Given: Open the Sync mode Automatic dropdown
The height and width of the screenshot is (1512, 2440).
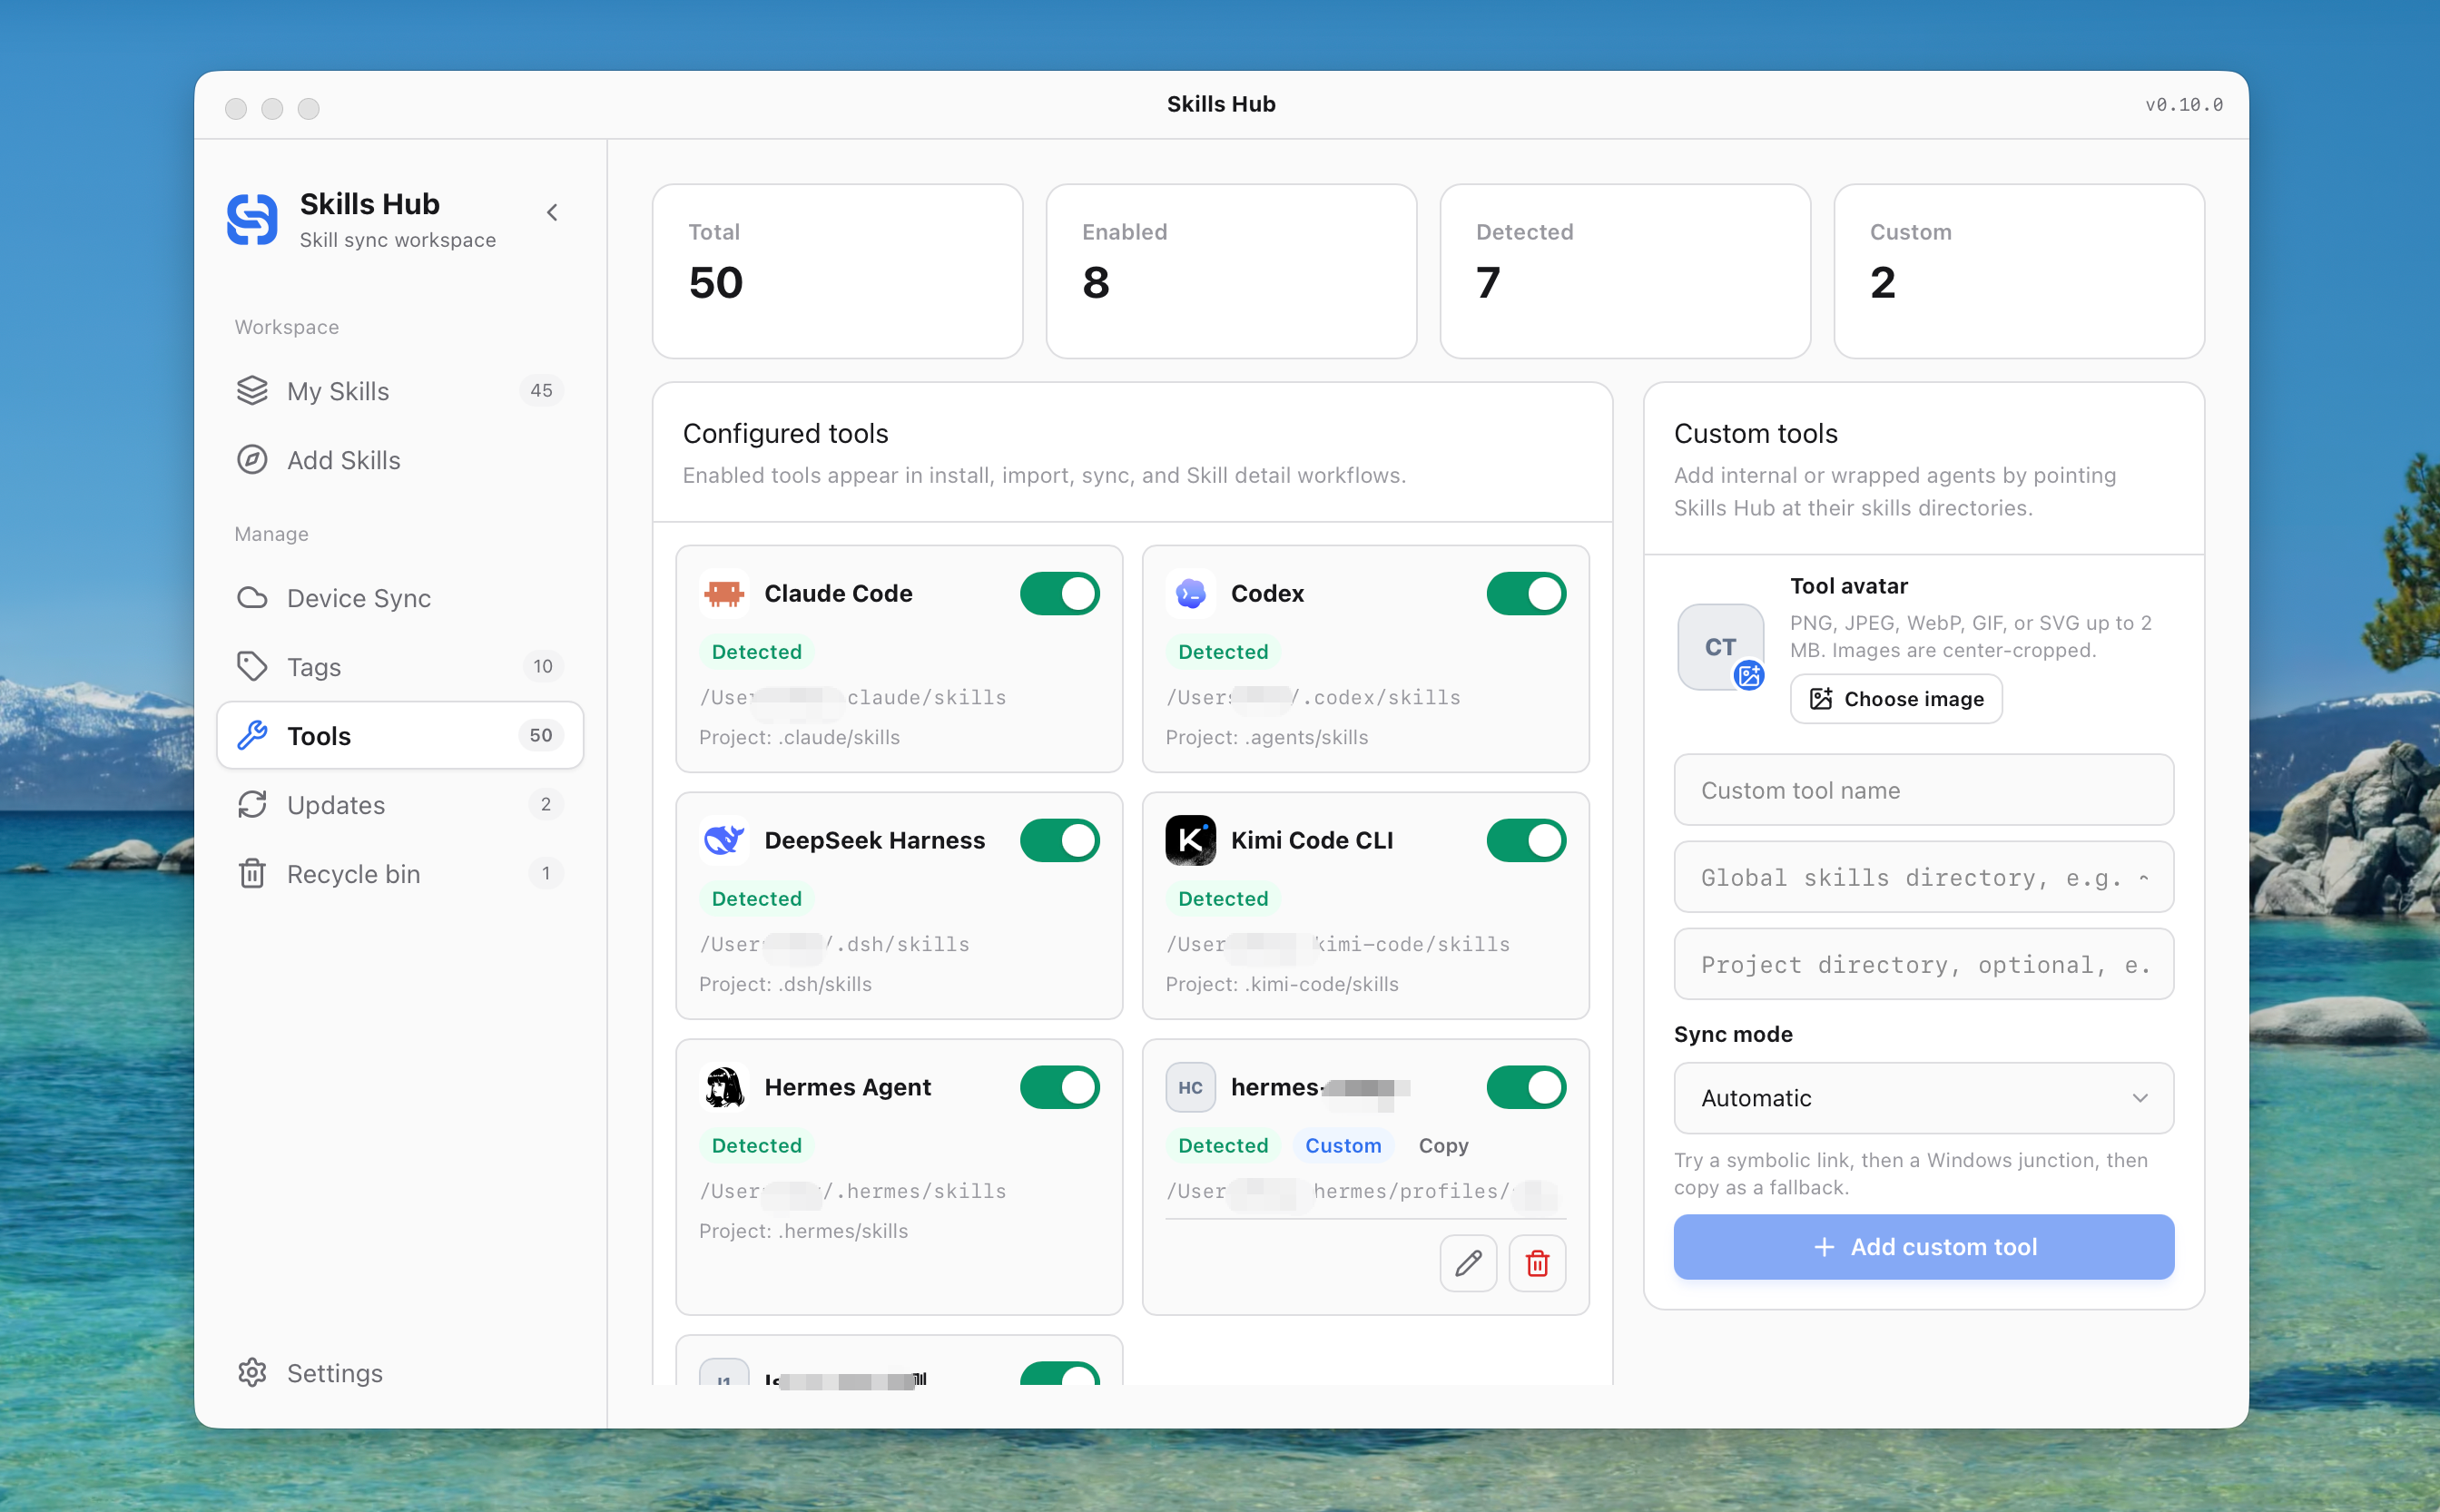Looking at the screenshot, I should click(x=1923, y=1098).
